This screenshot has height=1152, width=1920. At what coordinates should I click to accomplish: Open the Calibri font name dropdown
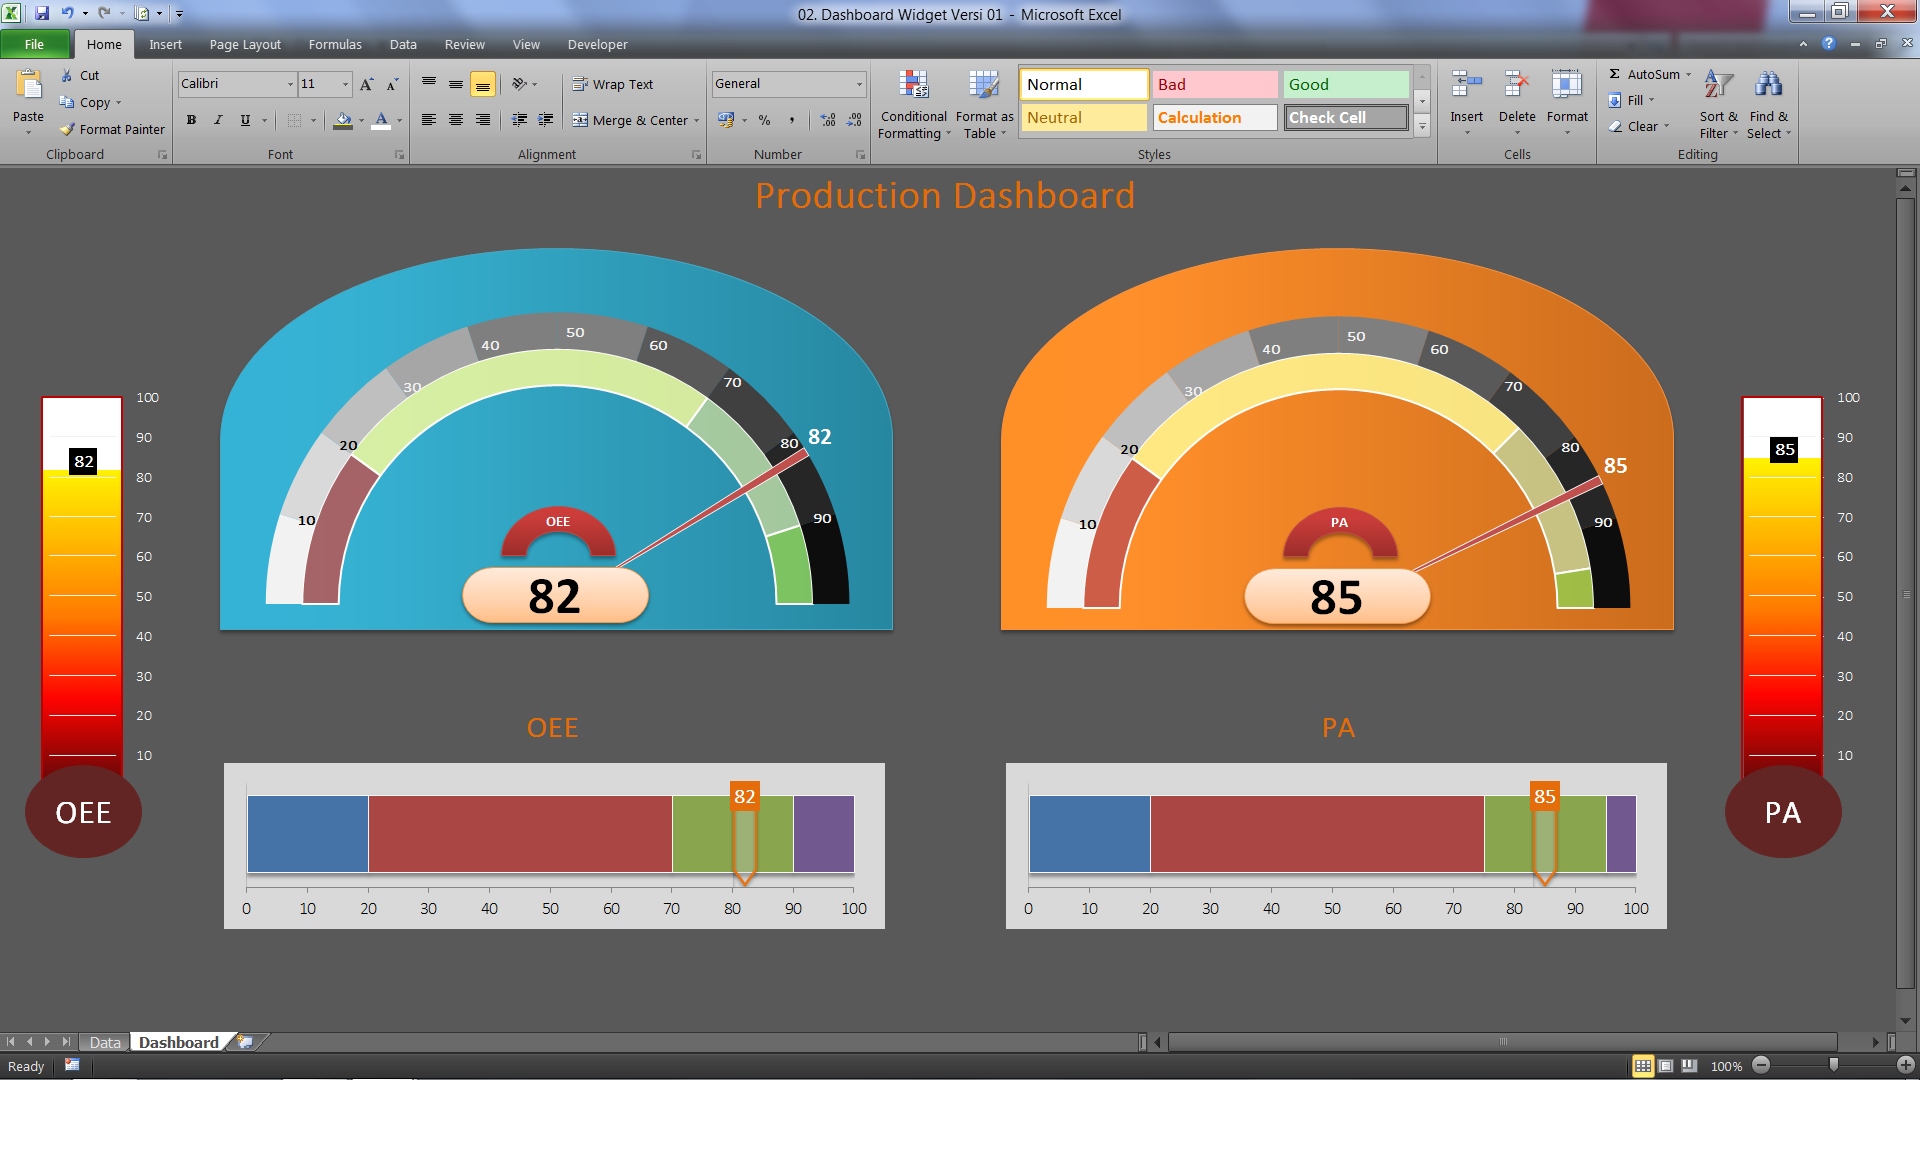point(290,84)
